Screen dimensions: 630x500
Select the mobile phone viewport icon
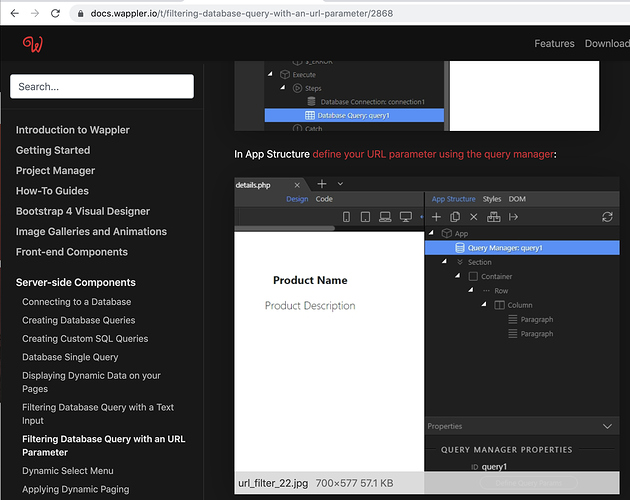[347, 217]
